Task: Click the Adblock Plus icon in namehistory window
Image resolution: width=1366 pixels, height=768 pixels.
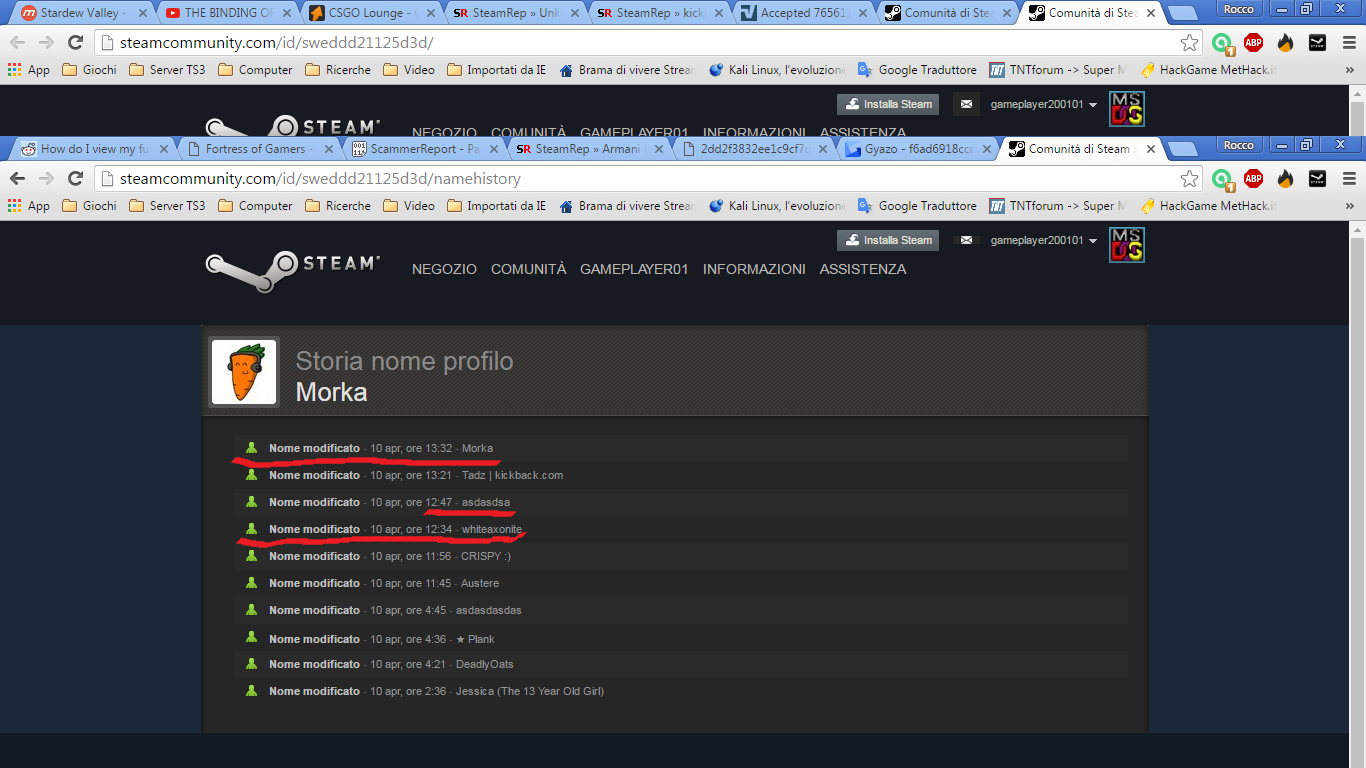Action: point(1253,179)
